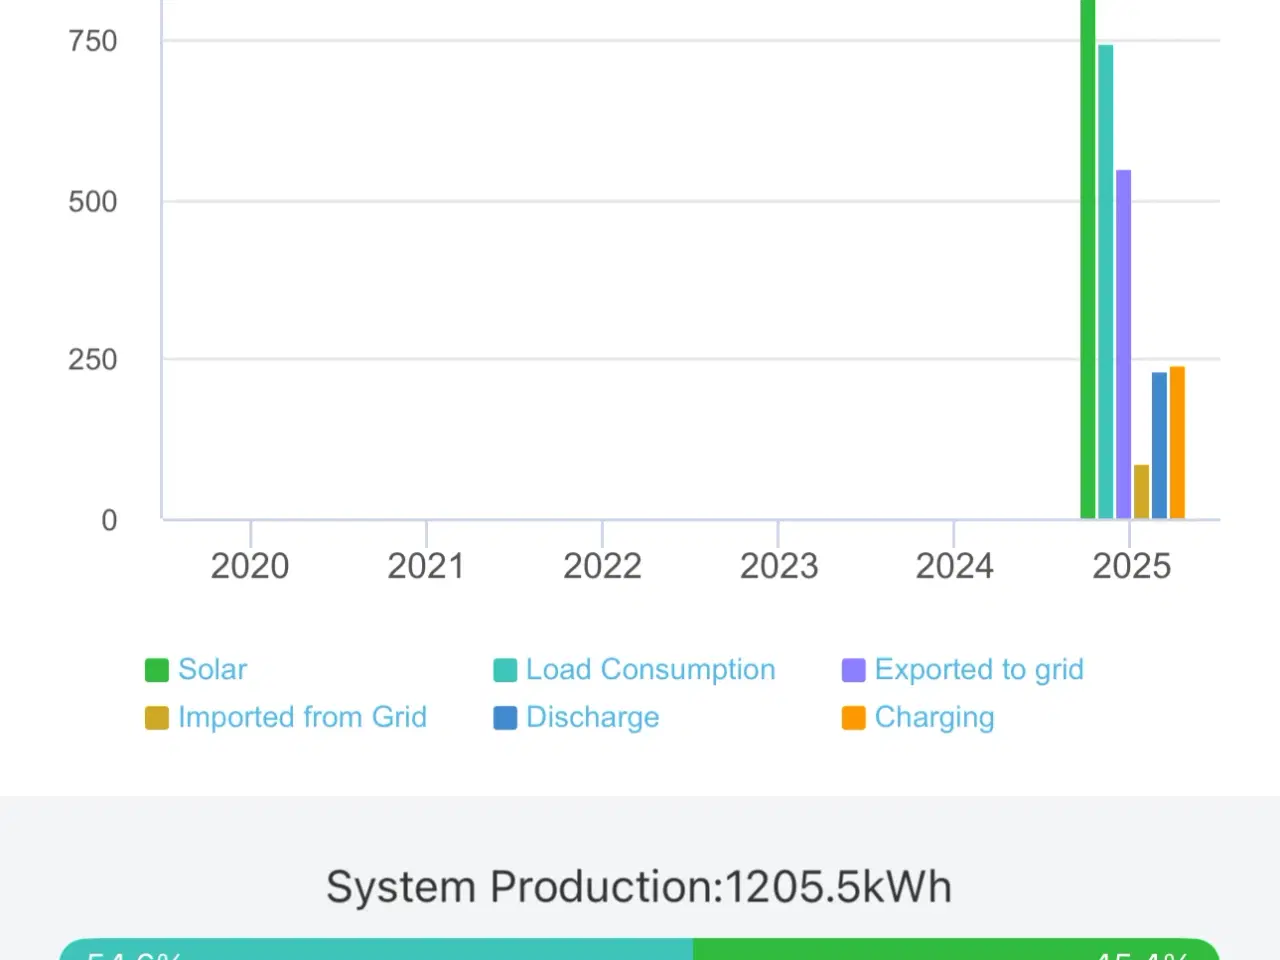1280x960 pixels.
Task: Tap the green Solar bar for 2025
Action: pos(1088,260)
